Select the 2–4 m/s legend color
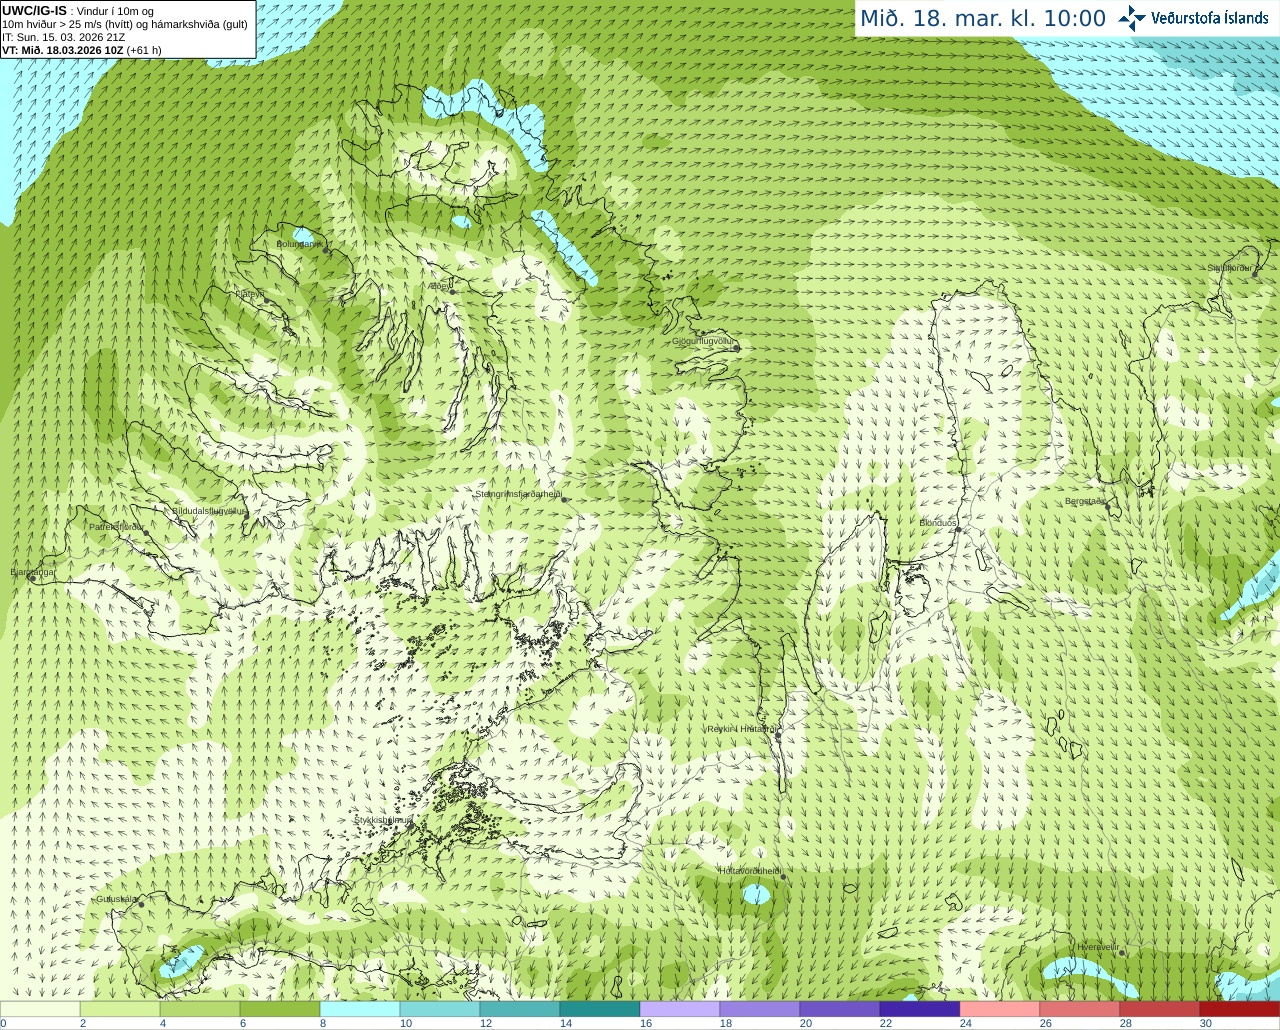 tap(120, 1009)
